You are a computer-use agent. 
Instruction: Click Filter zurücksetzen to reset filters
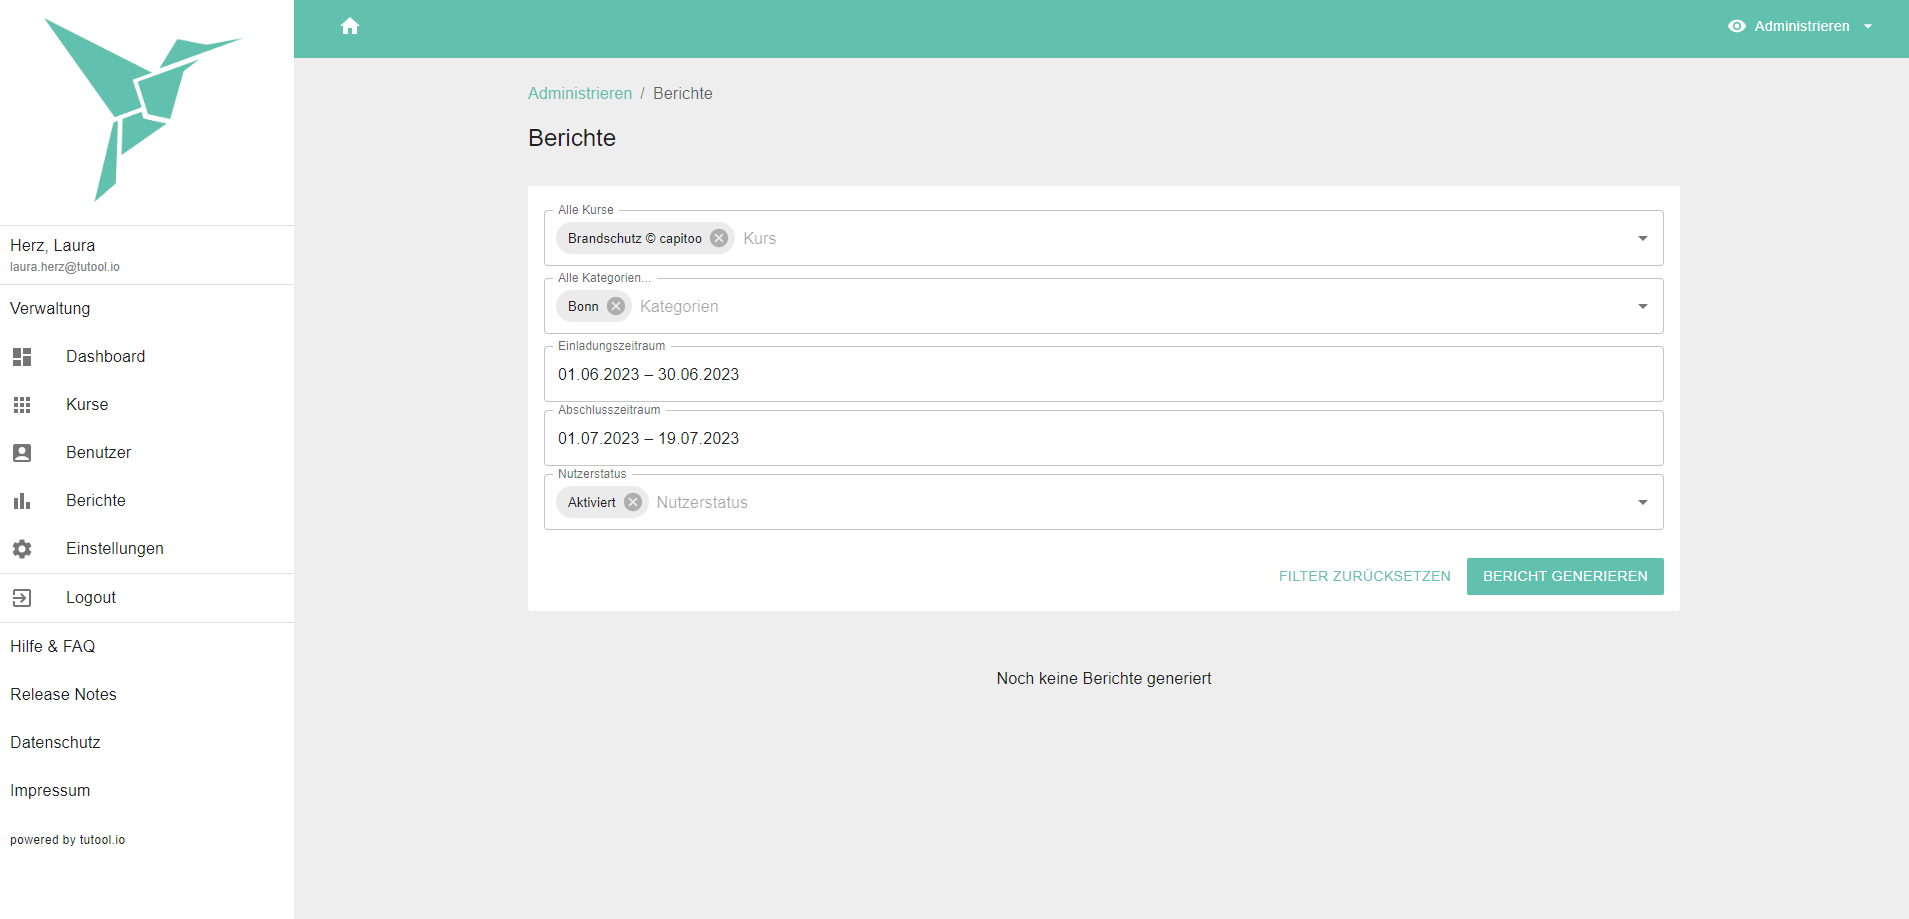[x=1364, y=576]
